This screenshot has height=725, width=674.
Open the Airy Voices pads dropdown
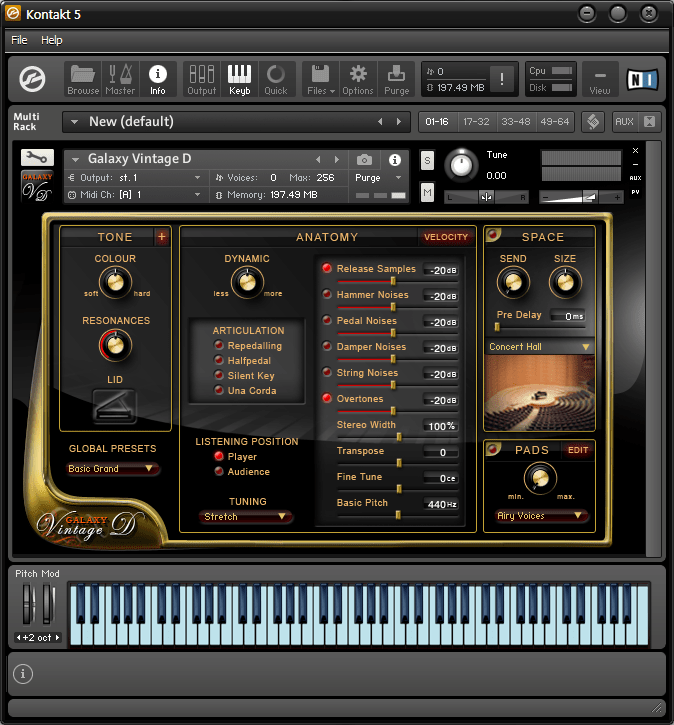point(541,516)
